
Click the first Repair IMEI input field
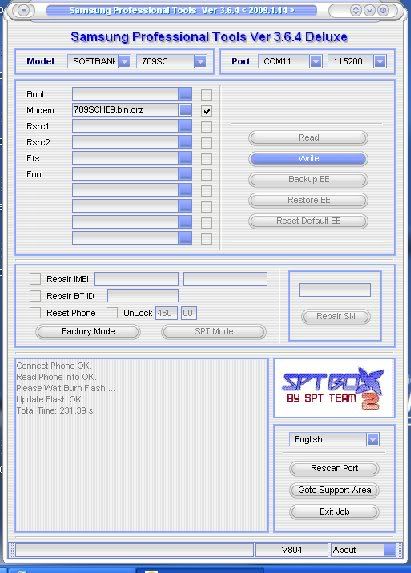[137, 279]
